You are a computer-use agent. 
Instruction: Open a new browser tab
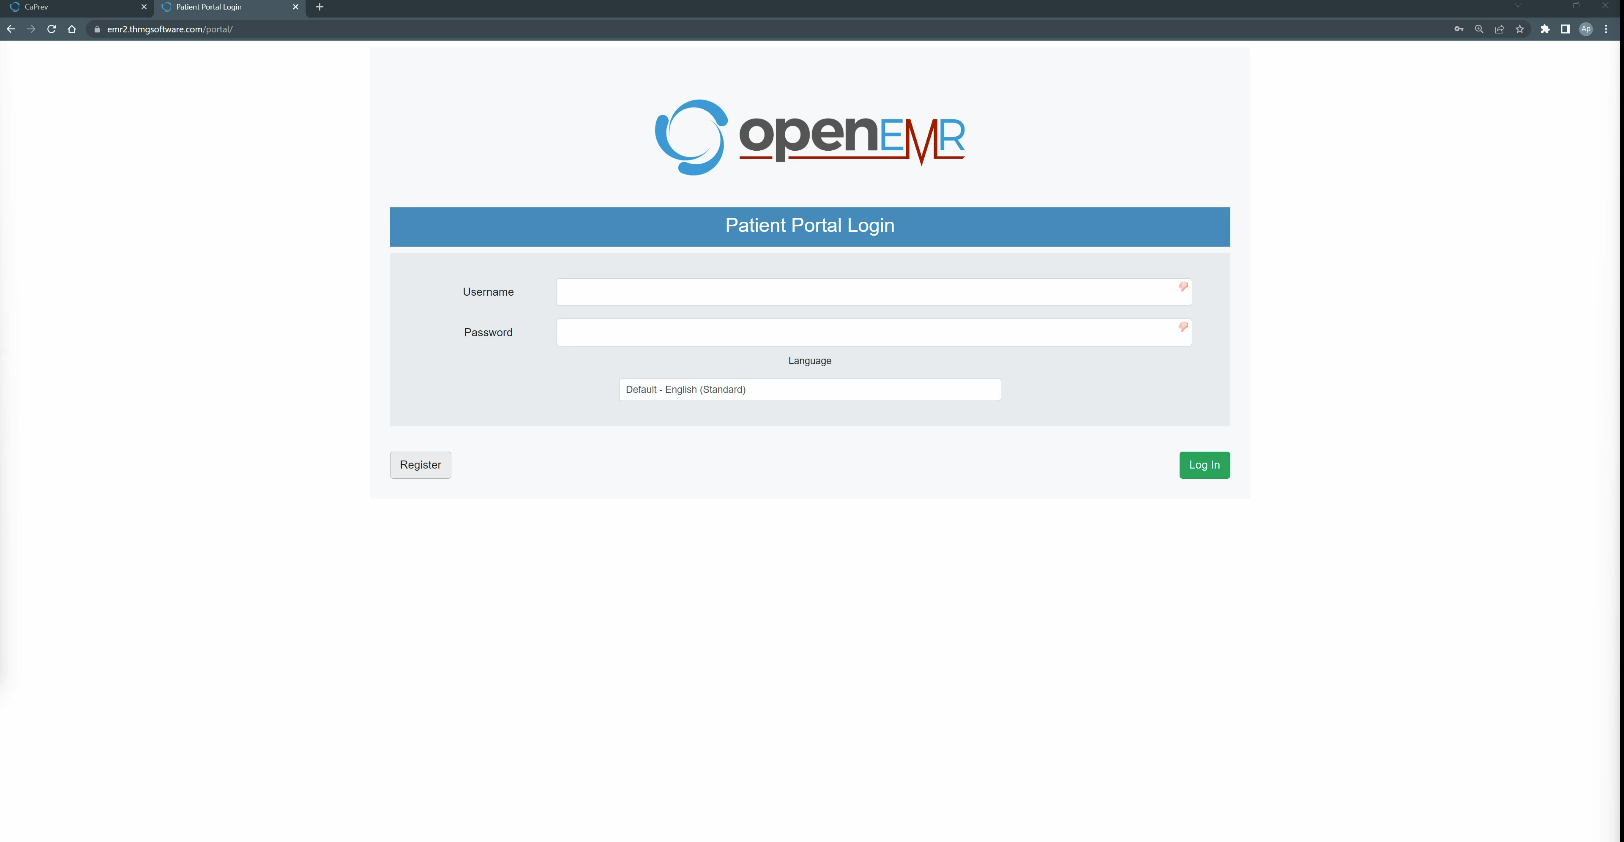tap(320, 7)
